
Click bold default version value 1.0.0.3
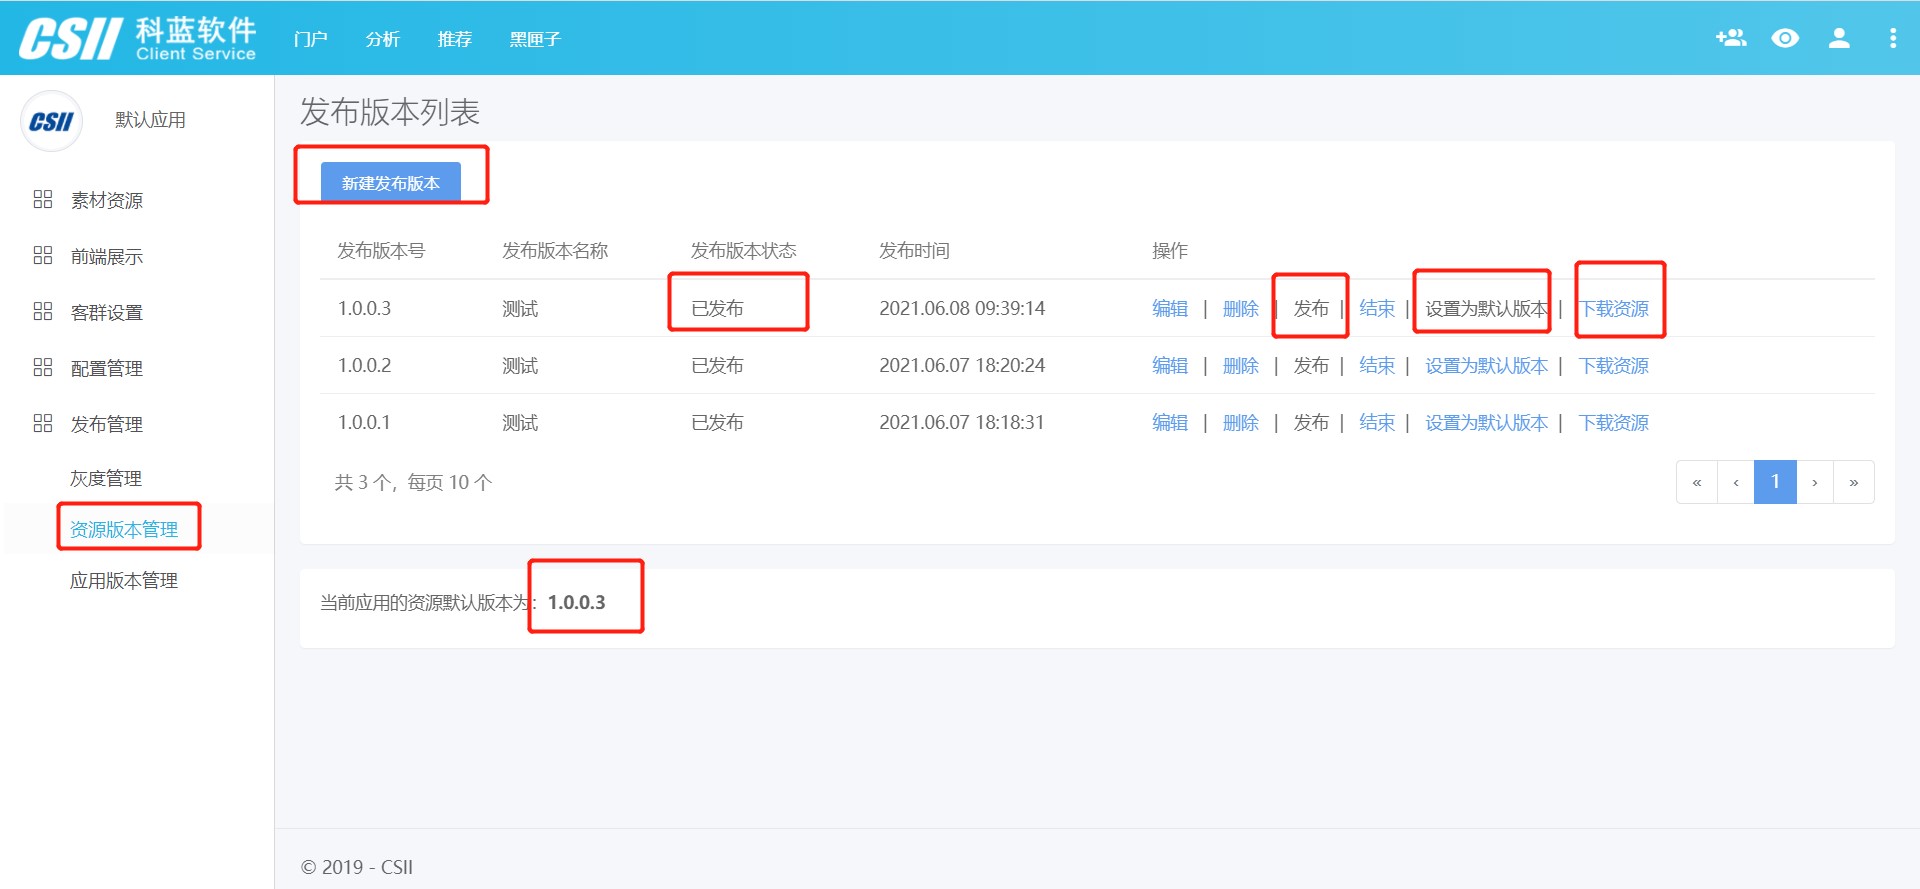click(x=577, y=602)
